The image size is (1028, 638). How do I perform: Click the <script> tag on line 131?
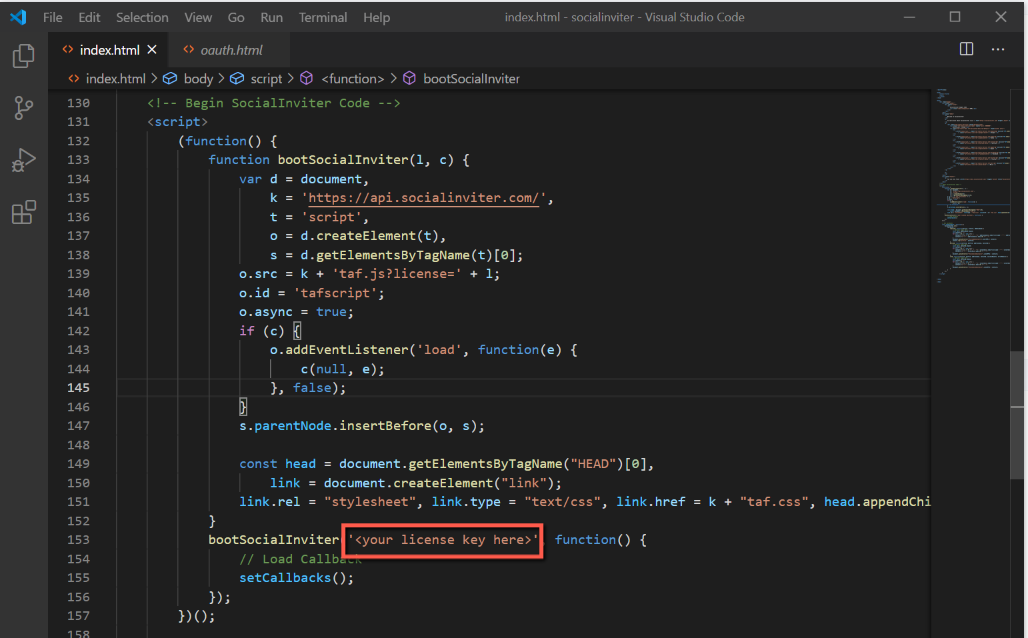[x=178, y=122]
